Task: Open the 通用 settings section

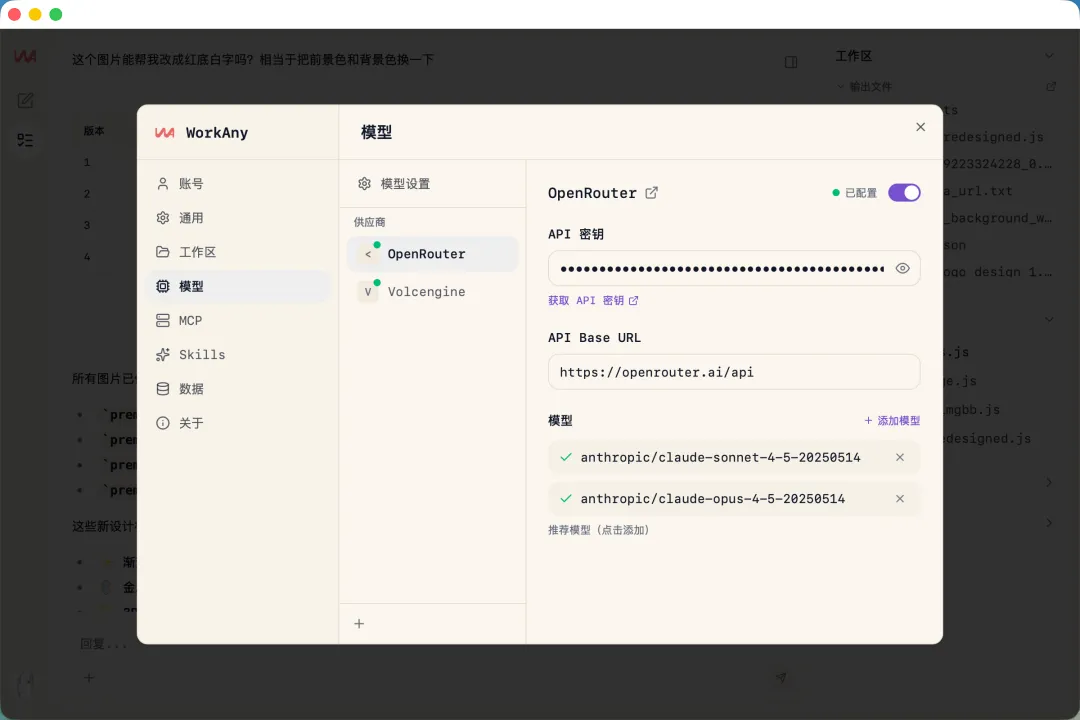Action: click(x=191, y=218)
